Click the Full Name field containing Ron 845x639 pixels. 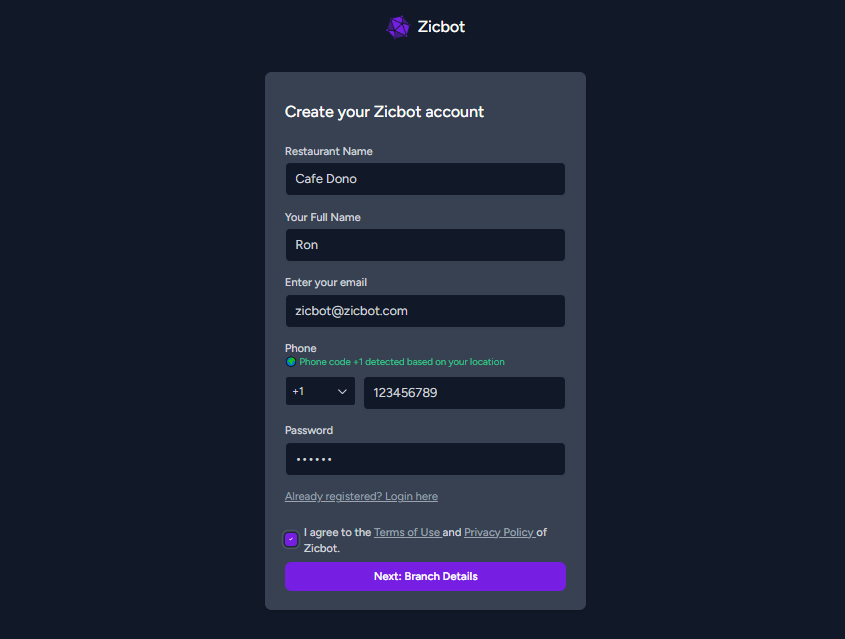pos(425,245)
